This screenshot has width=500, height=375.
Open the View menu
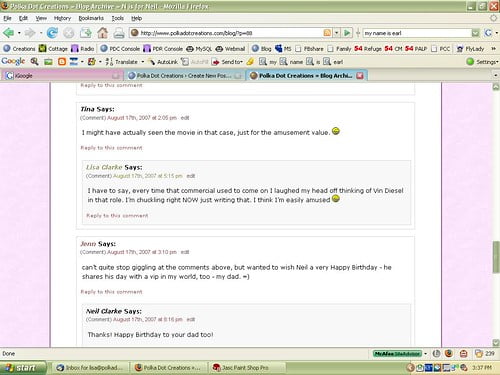tap(41, 18)
